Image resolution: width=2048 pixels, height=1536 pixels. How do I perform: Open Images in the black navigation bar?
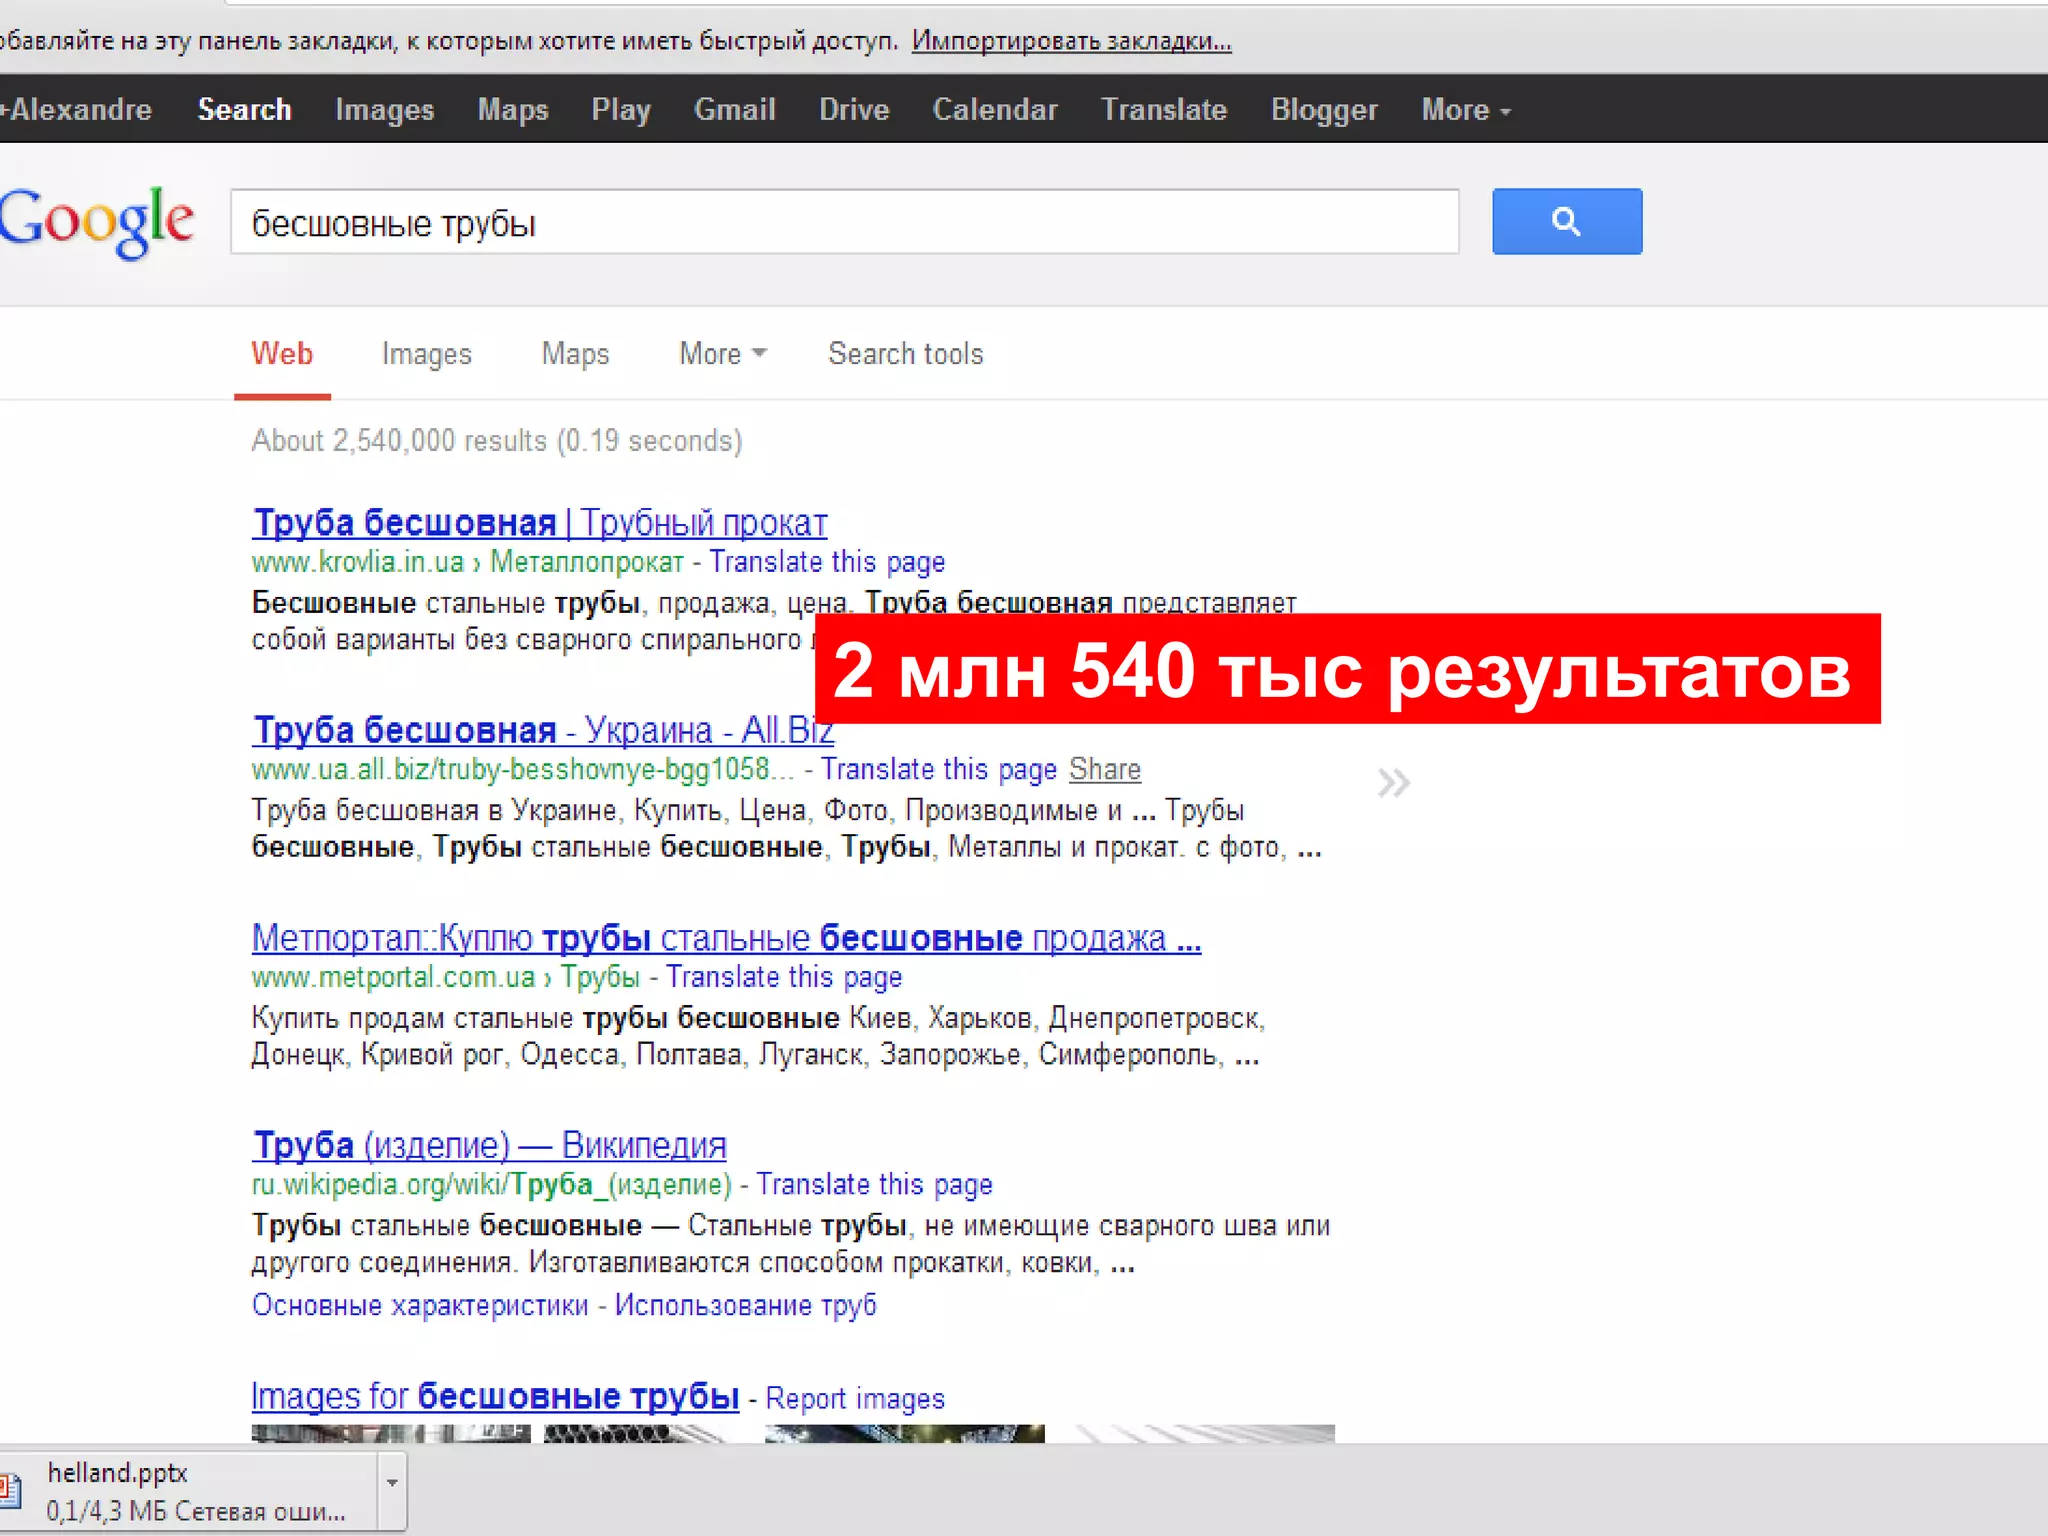(384, 109)
